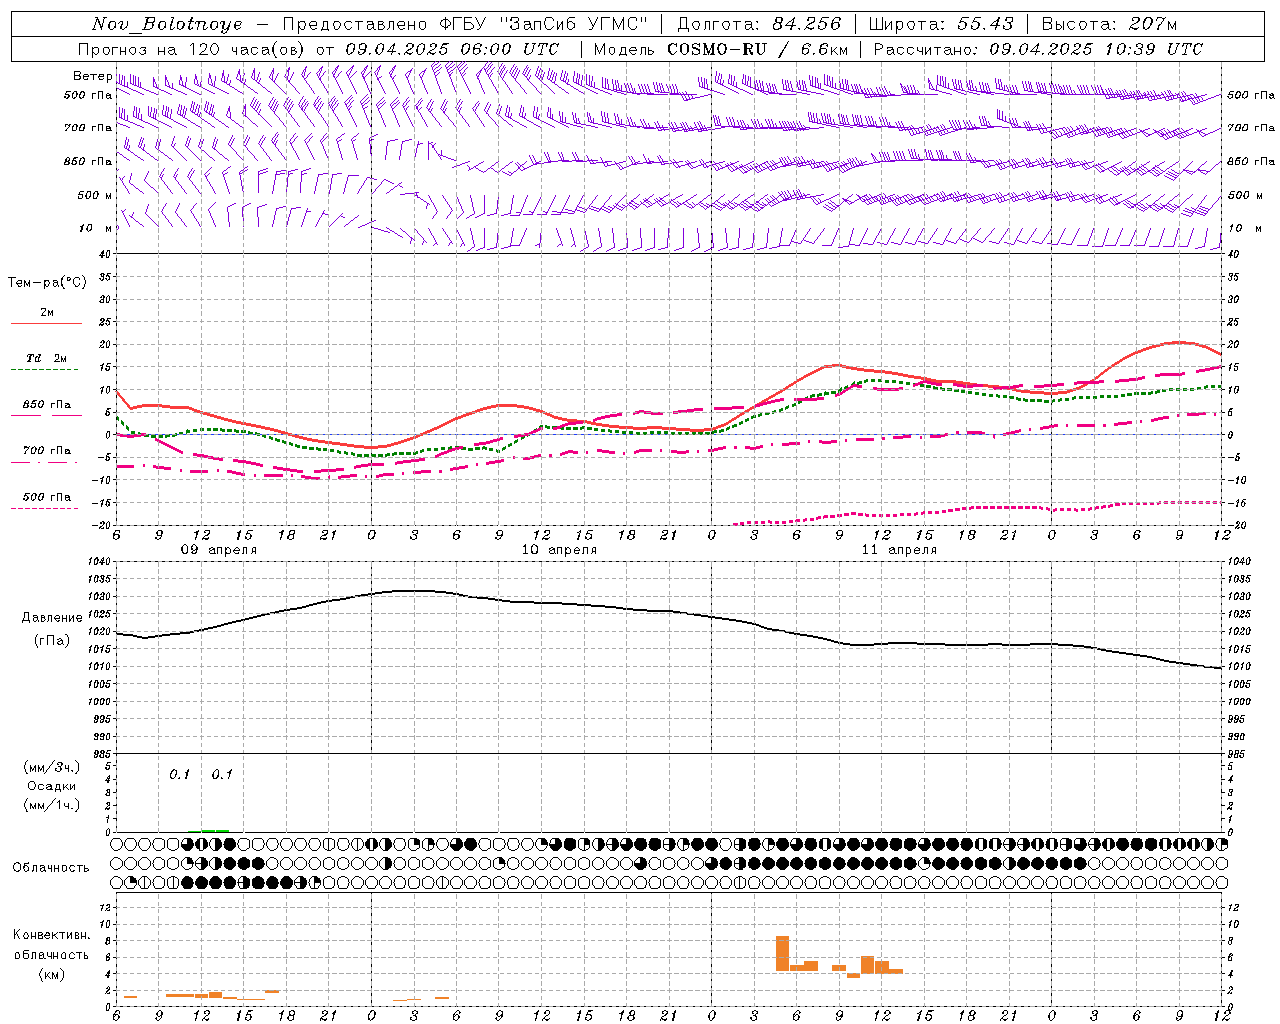This screenshot has height=1024, width=1280.
Task: Click the Td 2м legend entry
Action: [47, 358]
